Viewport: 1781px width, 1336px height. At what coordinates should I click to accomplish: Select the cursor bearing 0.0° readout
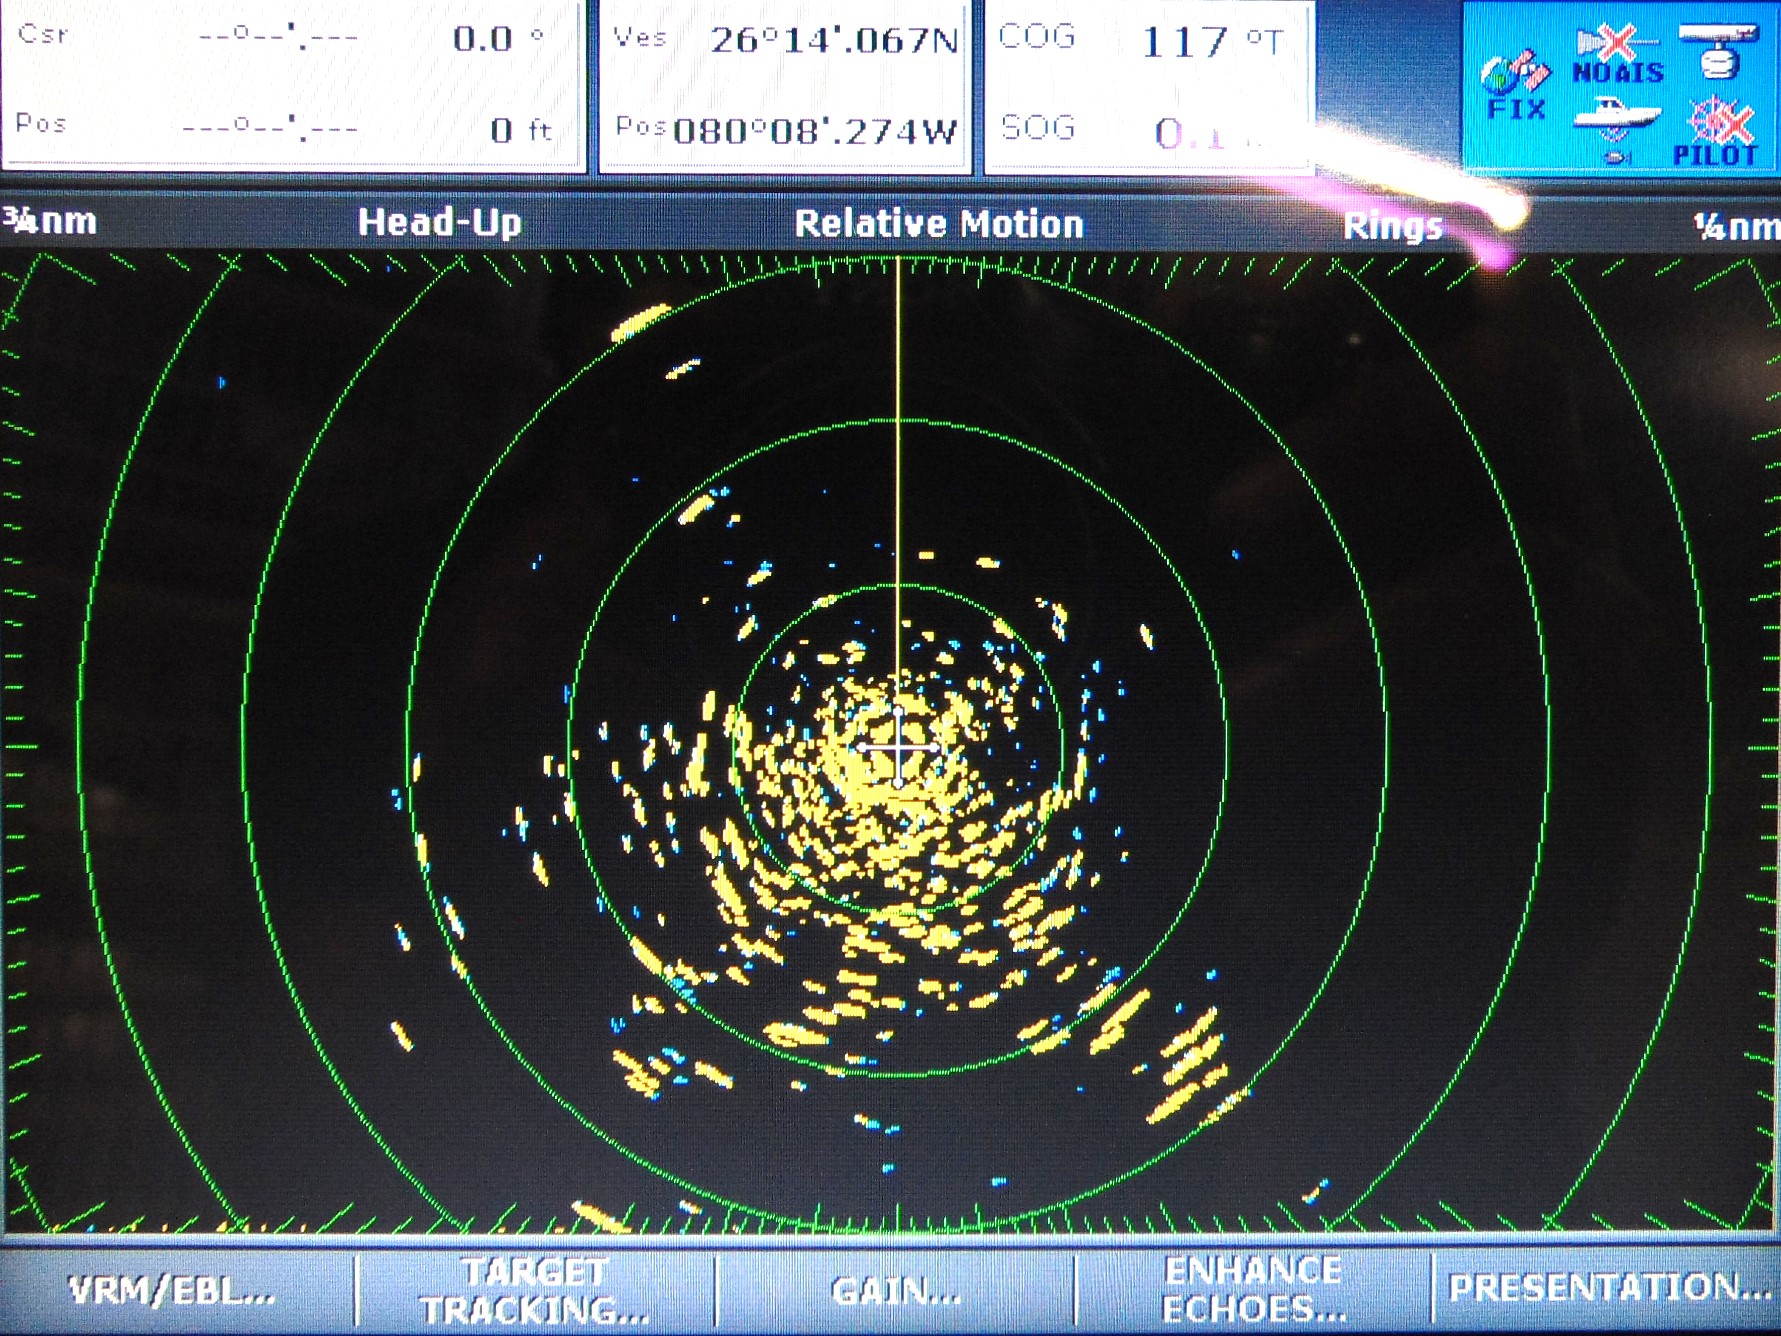498,39
